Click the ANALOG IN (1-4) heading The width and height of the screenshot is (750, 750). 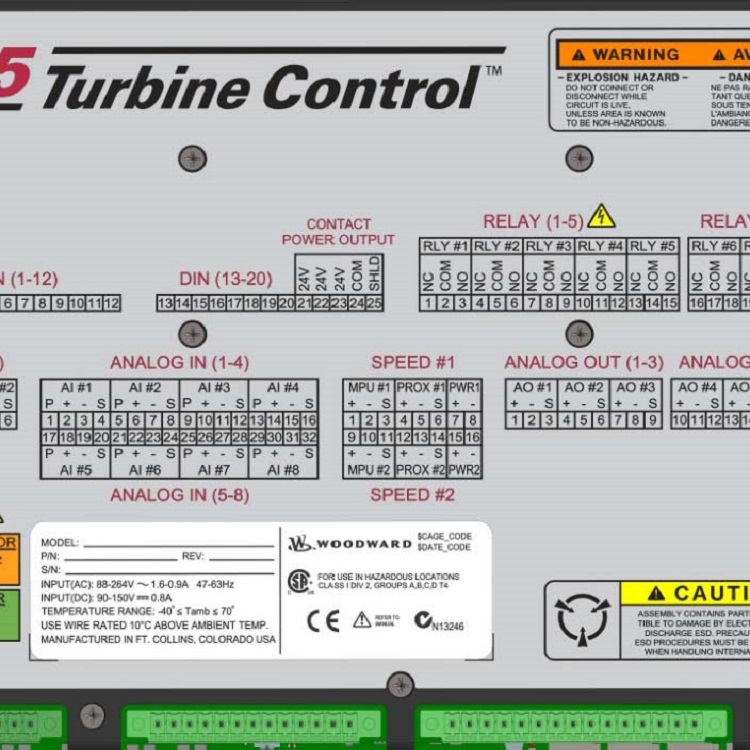(180, 363)
